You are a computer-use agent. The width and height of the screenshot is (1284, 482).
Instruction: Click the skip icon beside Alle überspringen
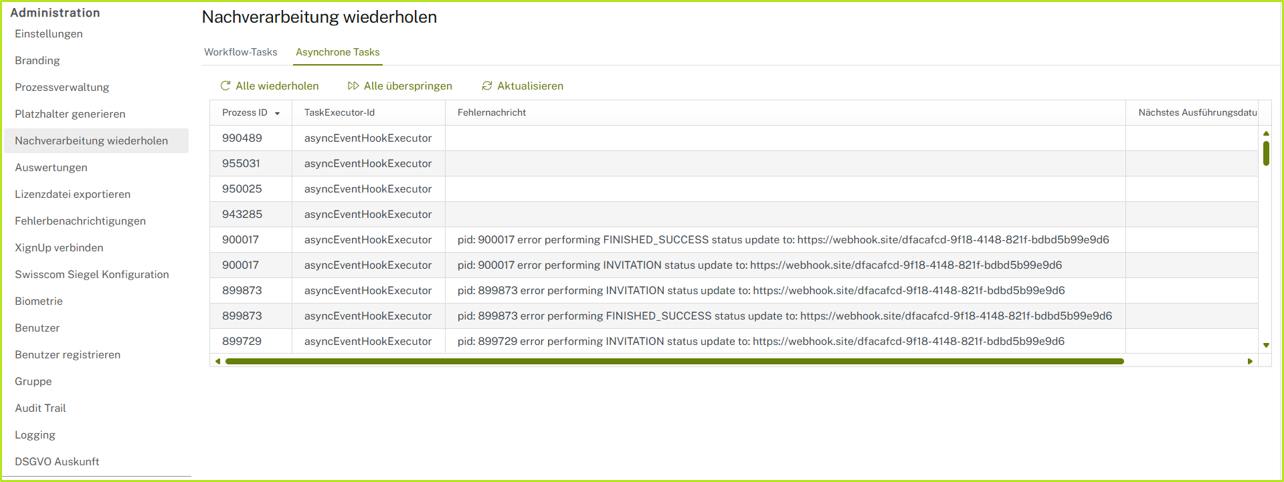pyautogui.click(x=353, y=86)
